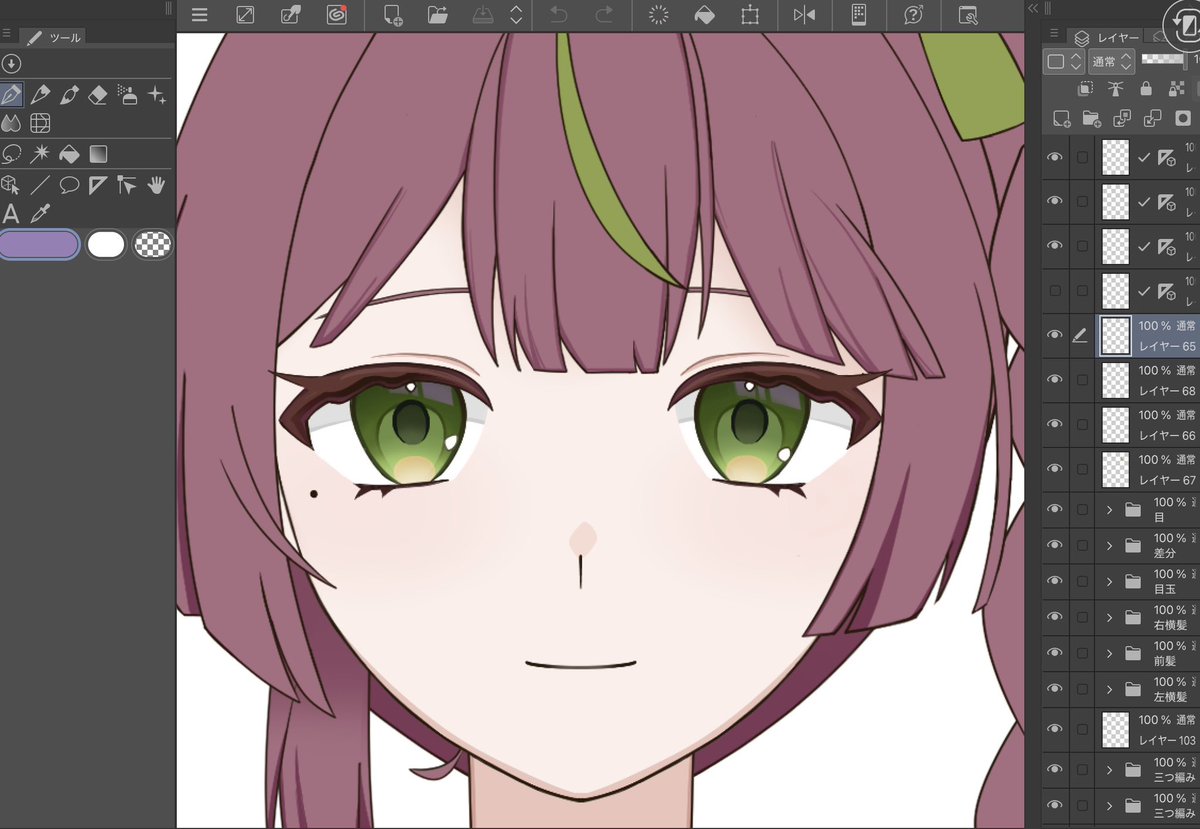Select the Hand move tool
Screen dimensions: 1200x829
156,184
